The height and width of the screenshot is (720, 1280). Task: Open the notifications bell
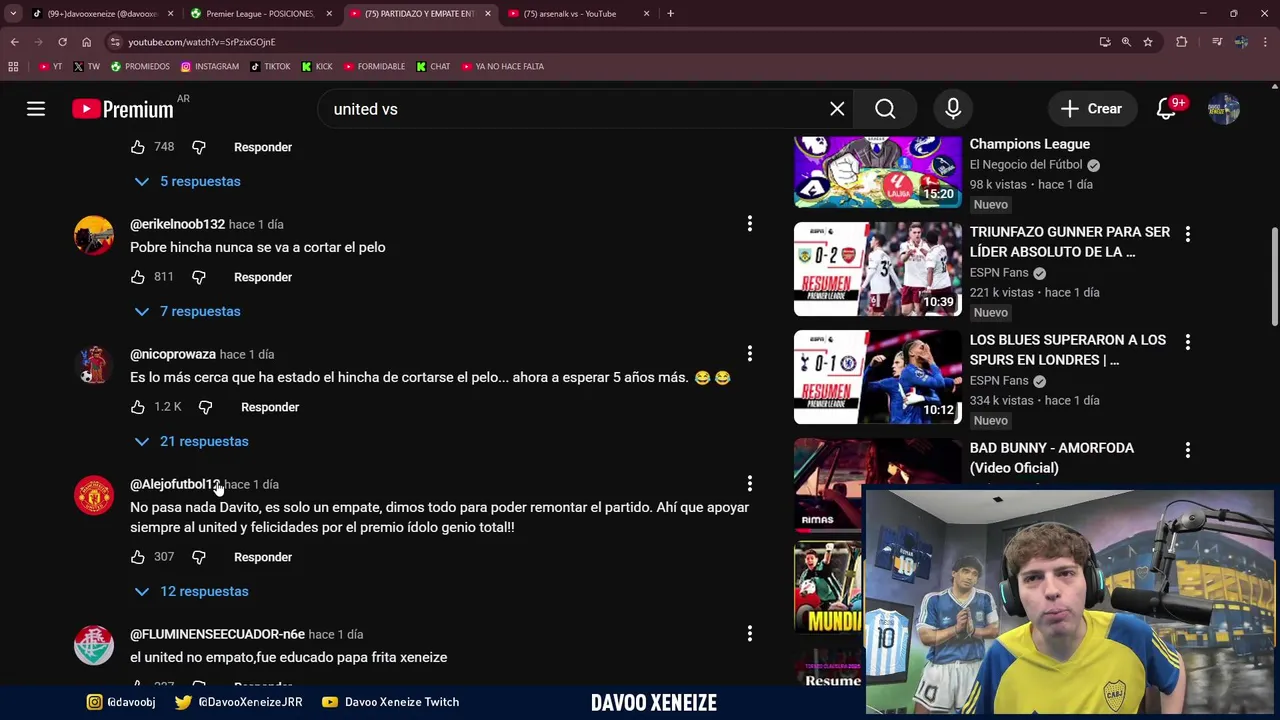coord(1166,109)
